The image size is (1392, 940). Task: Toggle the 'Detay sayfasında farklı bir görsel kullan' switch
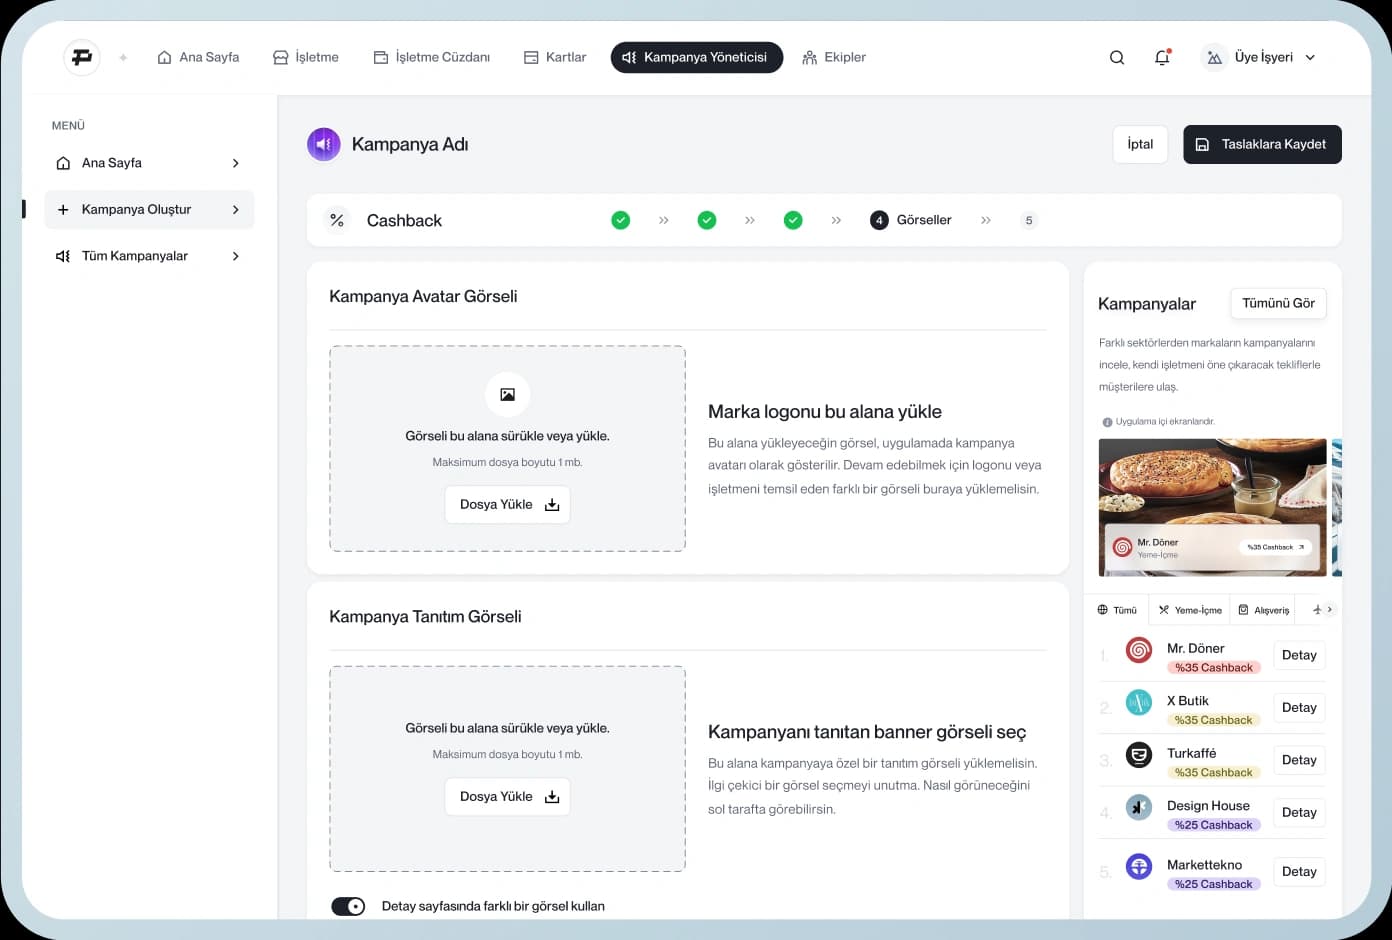pos(348,906)
